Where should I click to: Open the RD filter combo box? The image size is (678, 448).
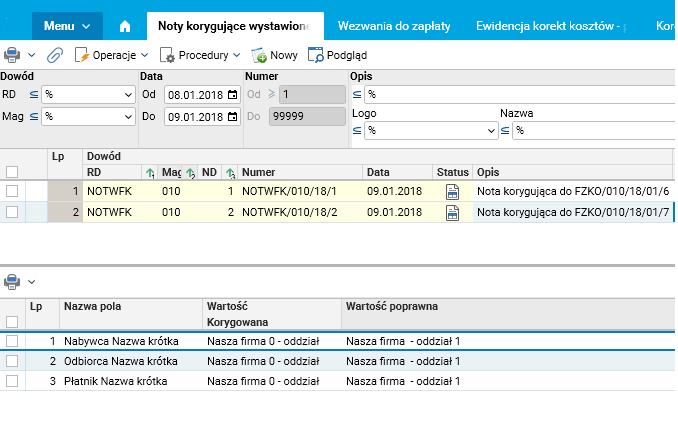pos(88,94)
